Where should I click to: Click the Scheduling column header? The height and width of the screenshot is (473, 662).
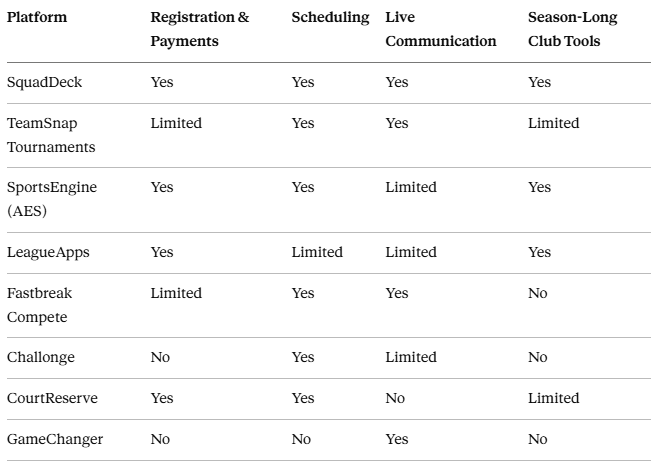coord(330,17)
